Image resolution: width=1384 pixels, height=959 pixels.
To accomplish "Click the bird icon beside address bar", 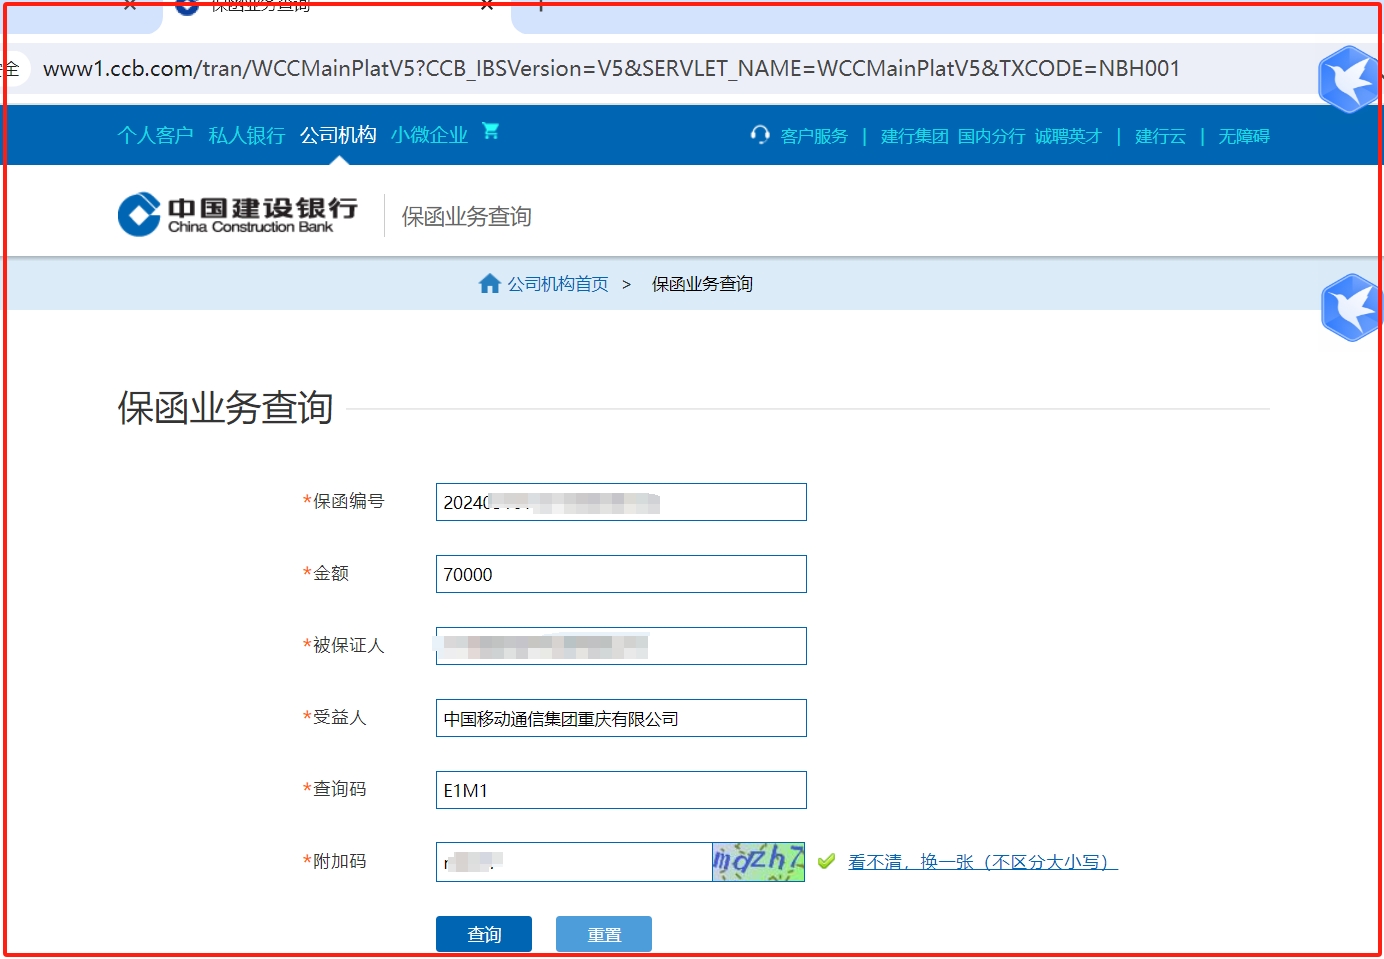I will click(1348, 78).
